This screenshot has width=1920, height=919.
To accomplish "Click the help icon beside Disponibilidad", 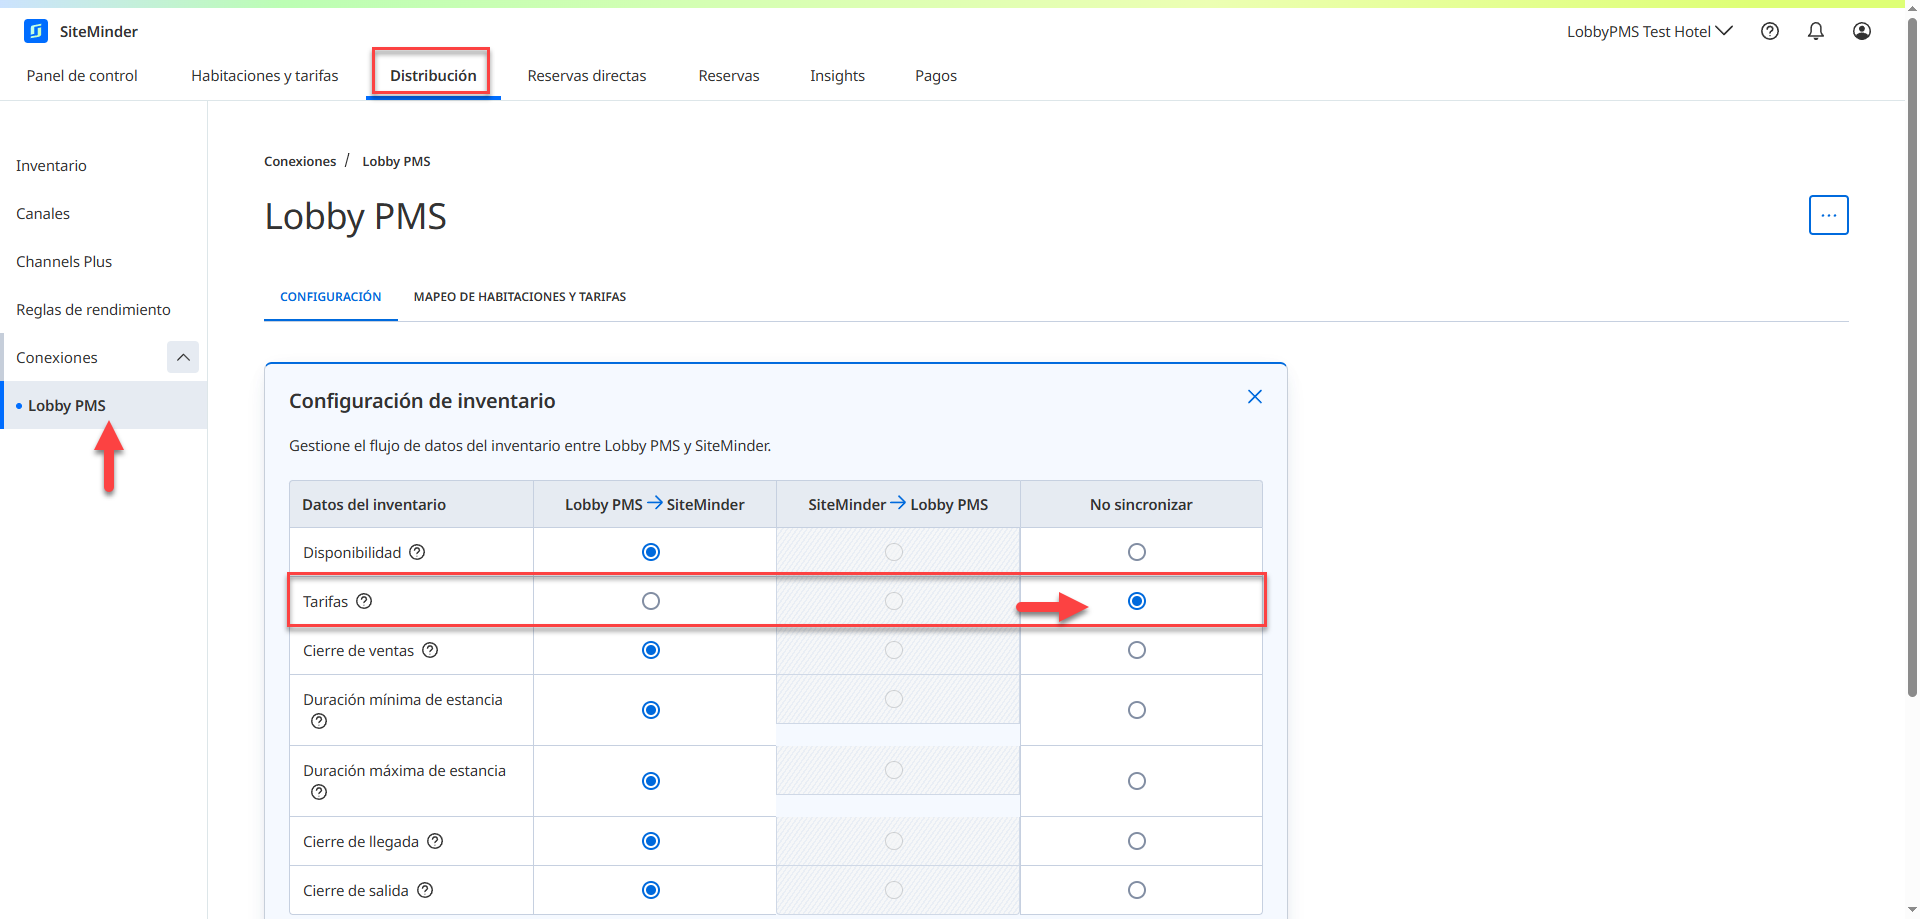I will [418, 552].
